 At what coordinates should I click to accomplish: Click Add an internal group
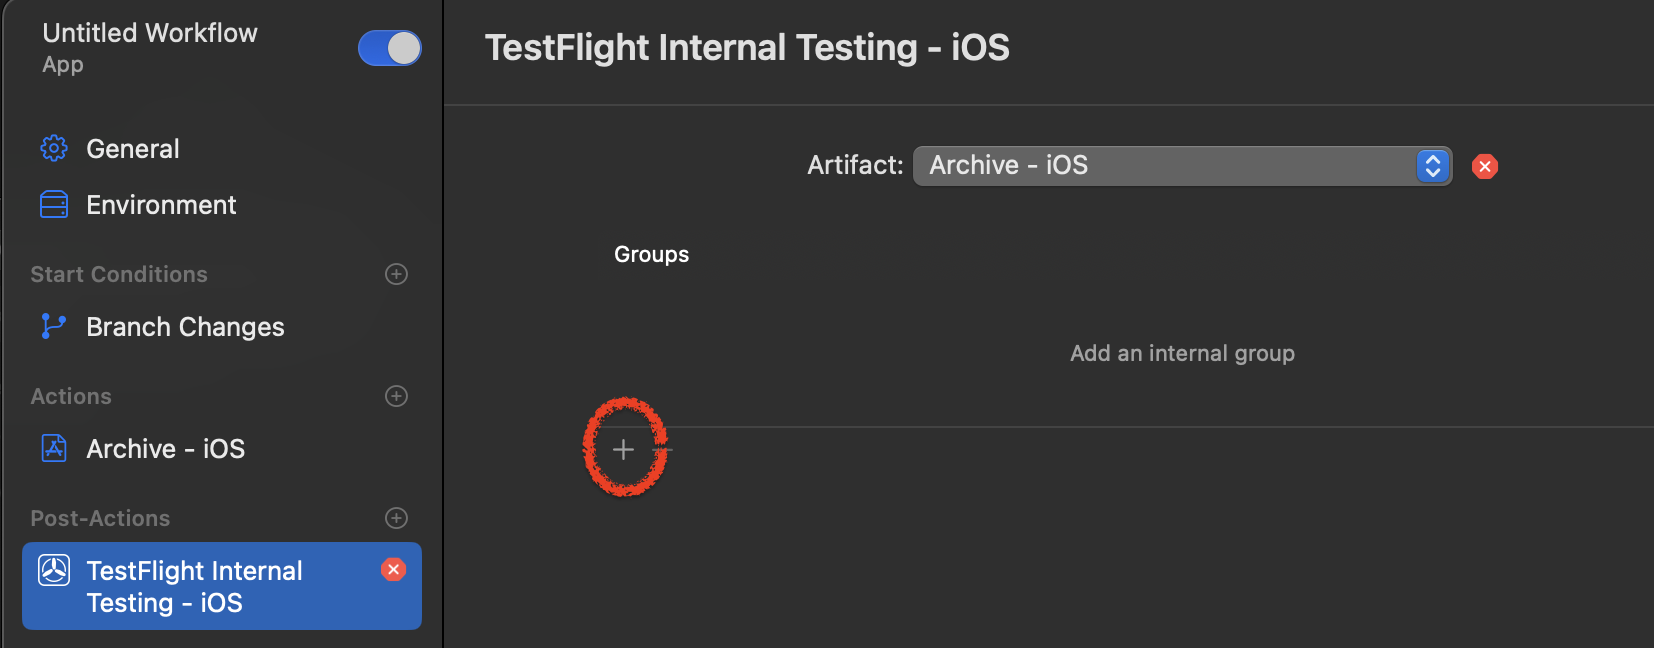1182,353
